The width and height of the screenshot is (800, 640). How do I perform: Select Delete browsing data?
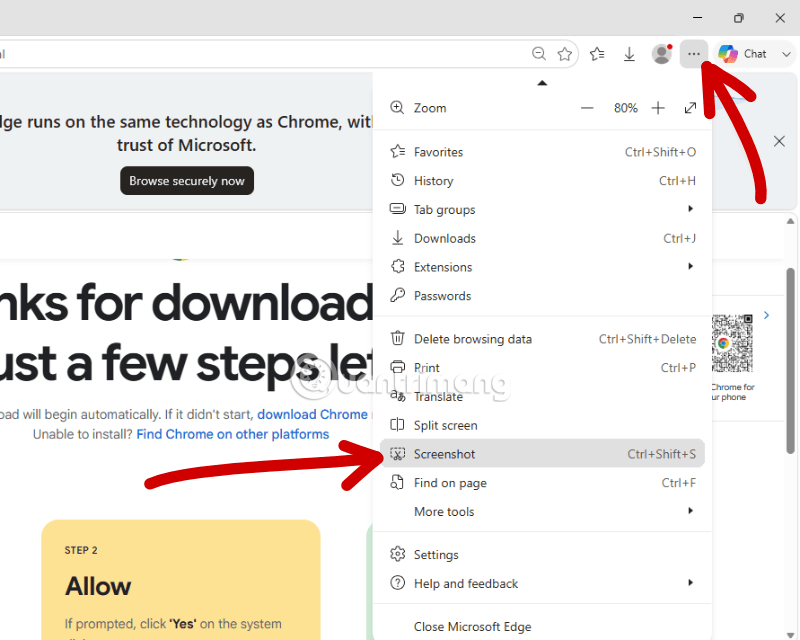[542, 339]
